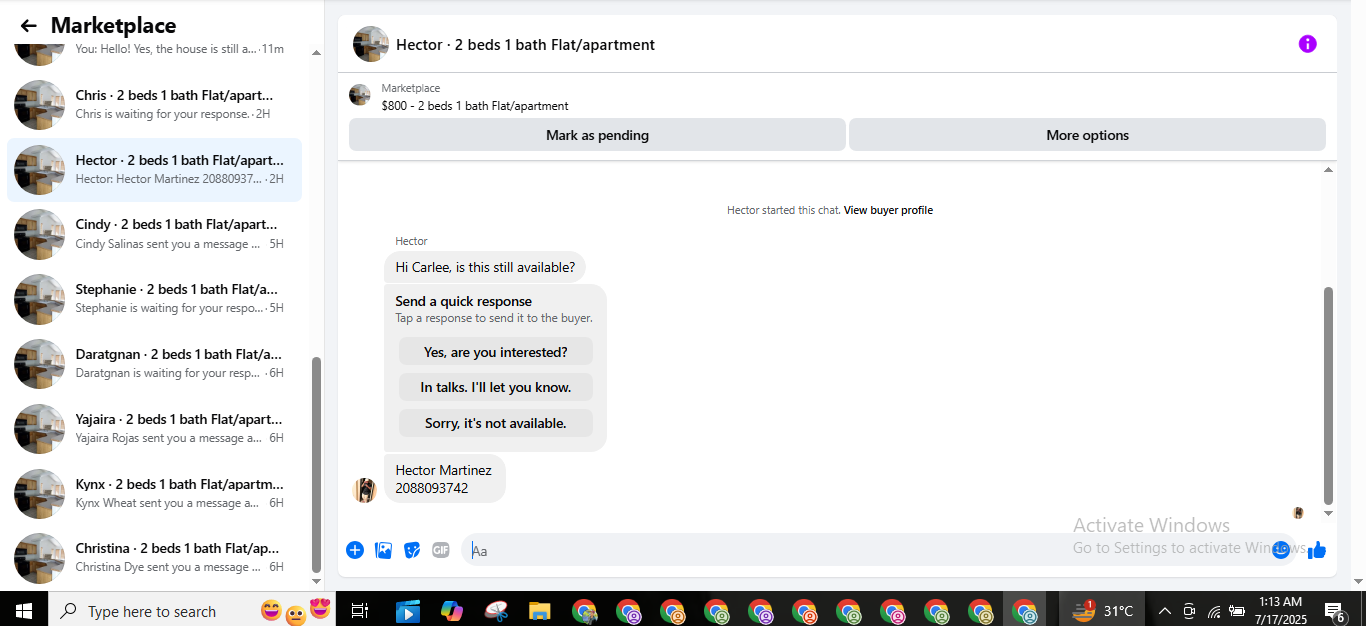
Task: Open Movies & TV taskbar app
Action: 407,610
